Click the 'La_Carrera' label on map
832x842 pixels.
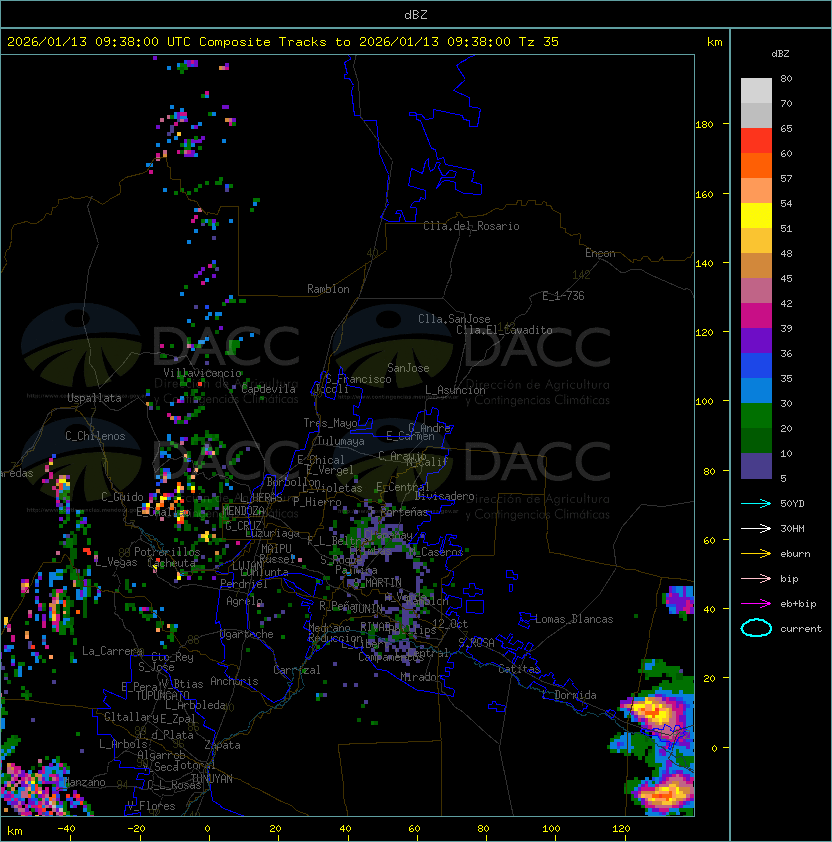(113, 651)
